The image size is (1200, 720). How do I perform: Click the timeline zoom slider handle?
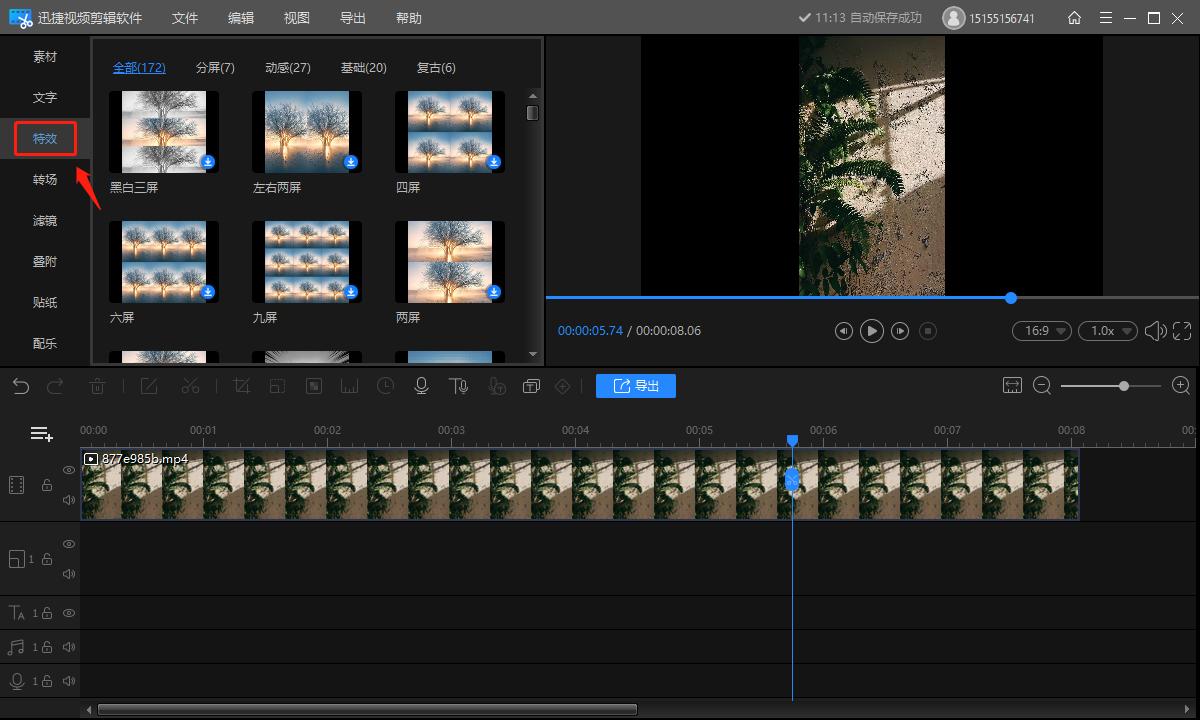click(x=1124, y=386)
